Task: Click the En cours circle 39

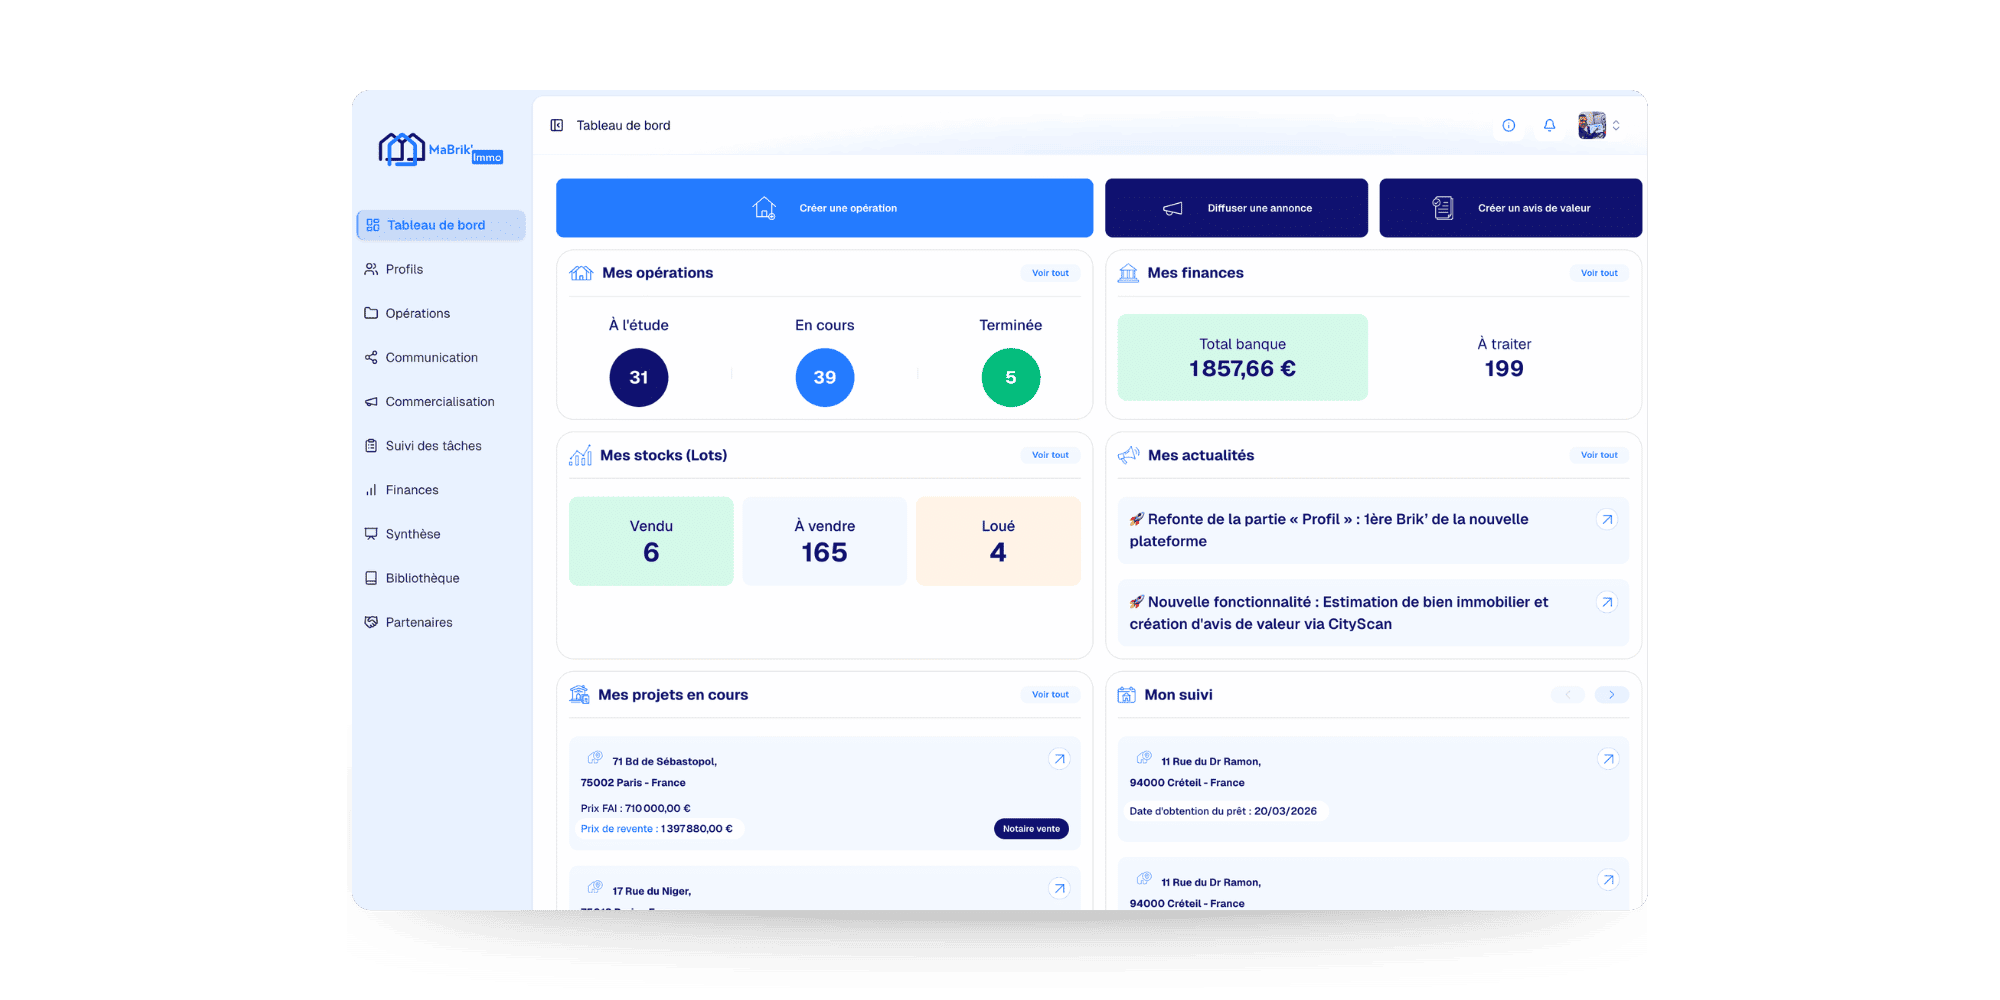Action: [825, 377]
